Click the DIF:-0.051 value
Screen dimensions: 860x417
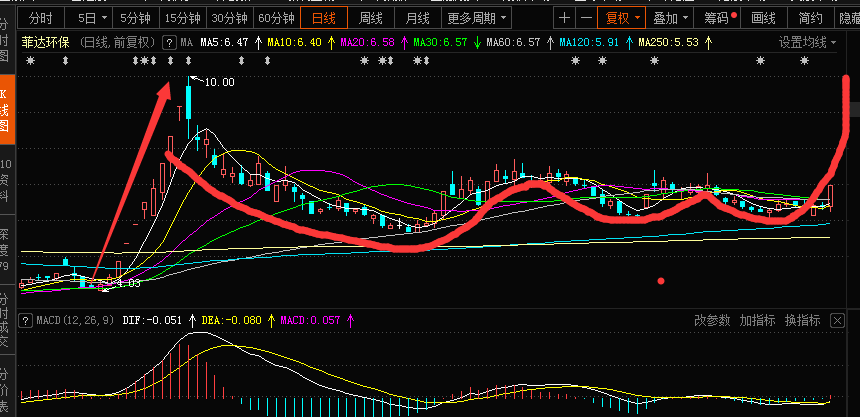pyautogui.click(x=152, y=320)
